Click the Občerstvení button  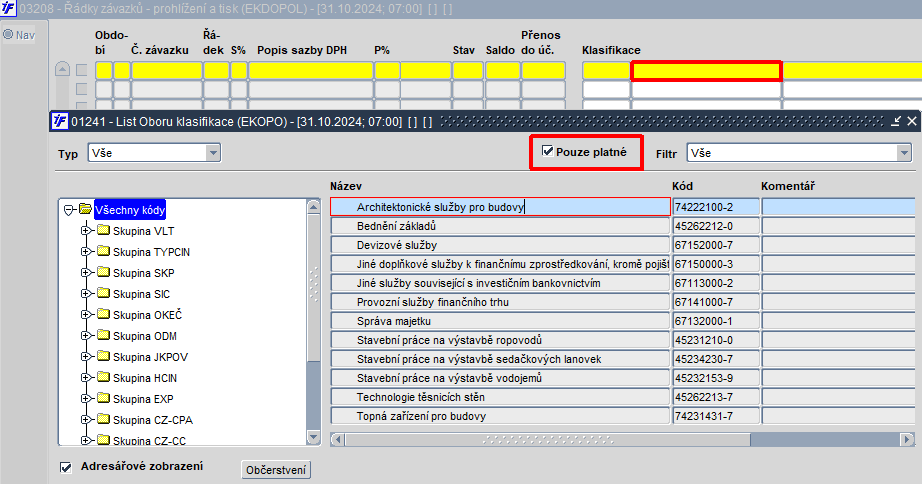tap(276, 470)
